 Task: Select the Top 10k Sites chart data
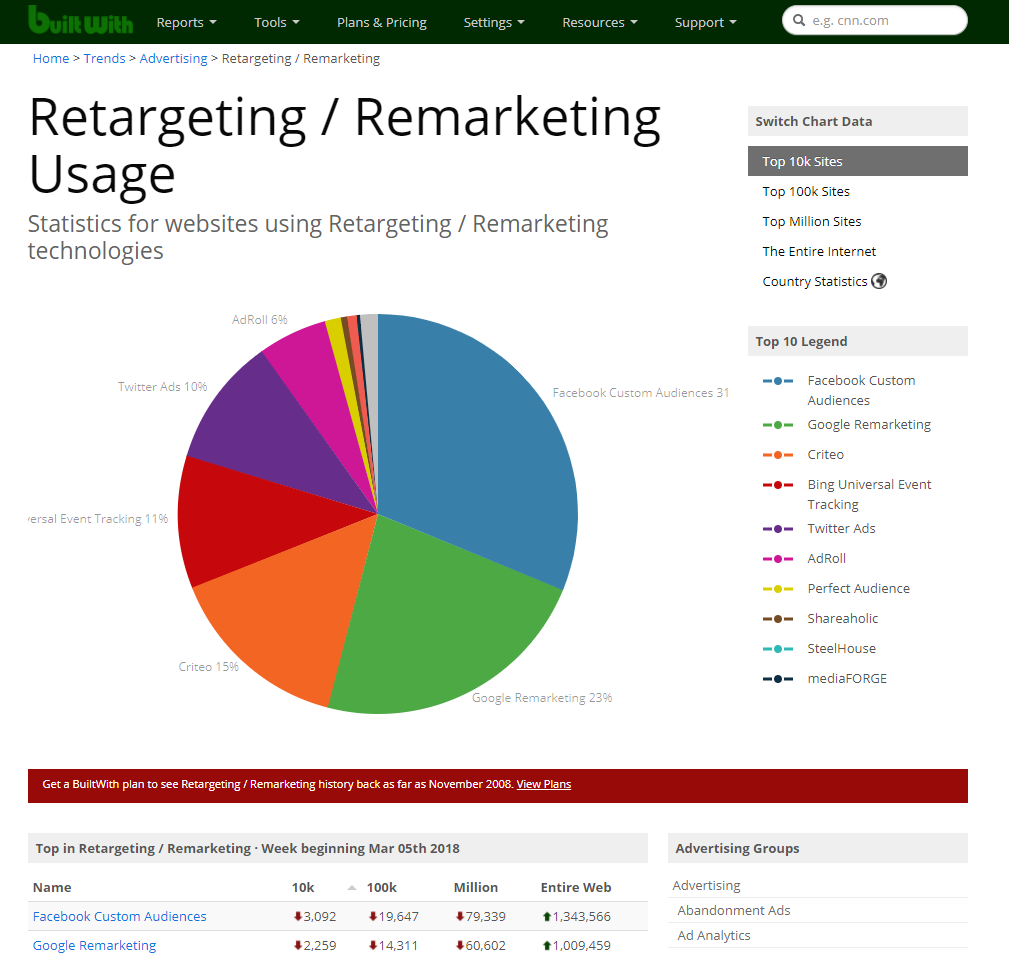857,161
